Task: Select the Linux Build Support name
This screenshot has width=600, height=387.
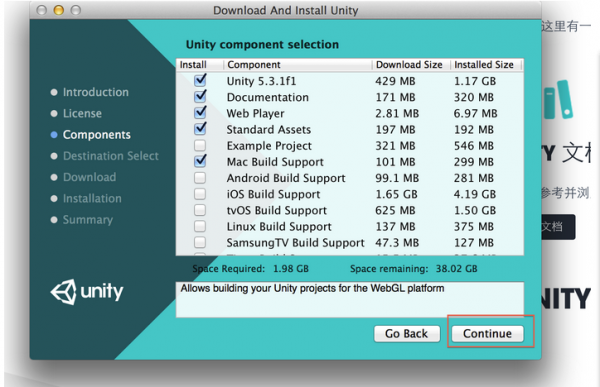Action: 279,226
